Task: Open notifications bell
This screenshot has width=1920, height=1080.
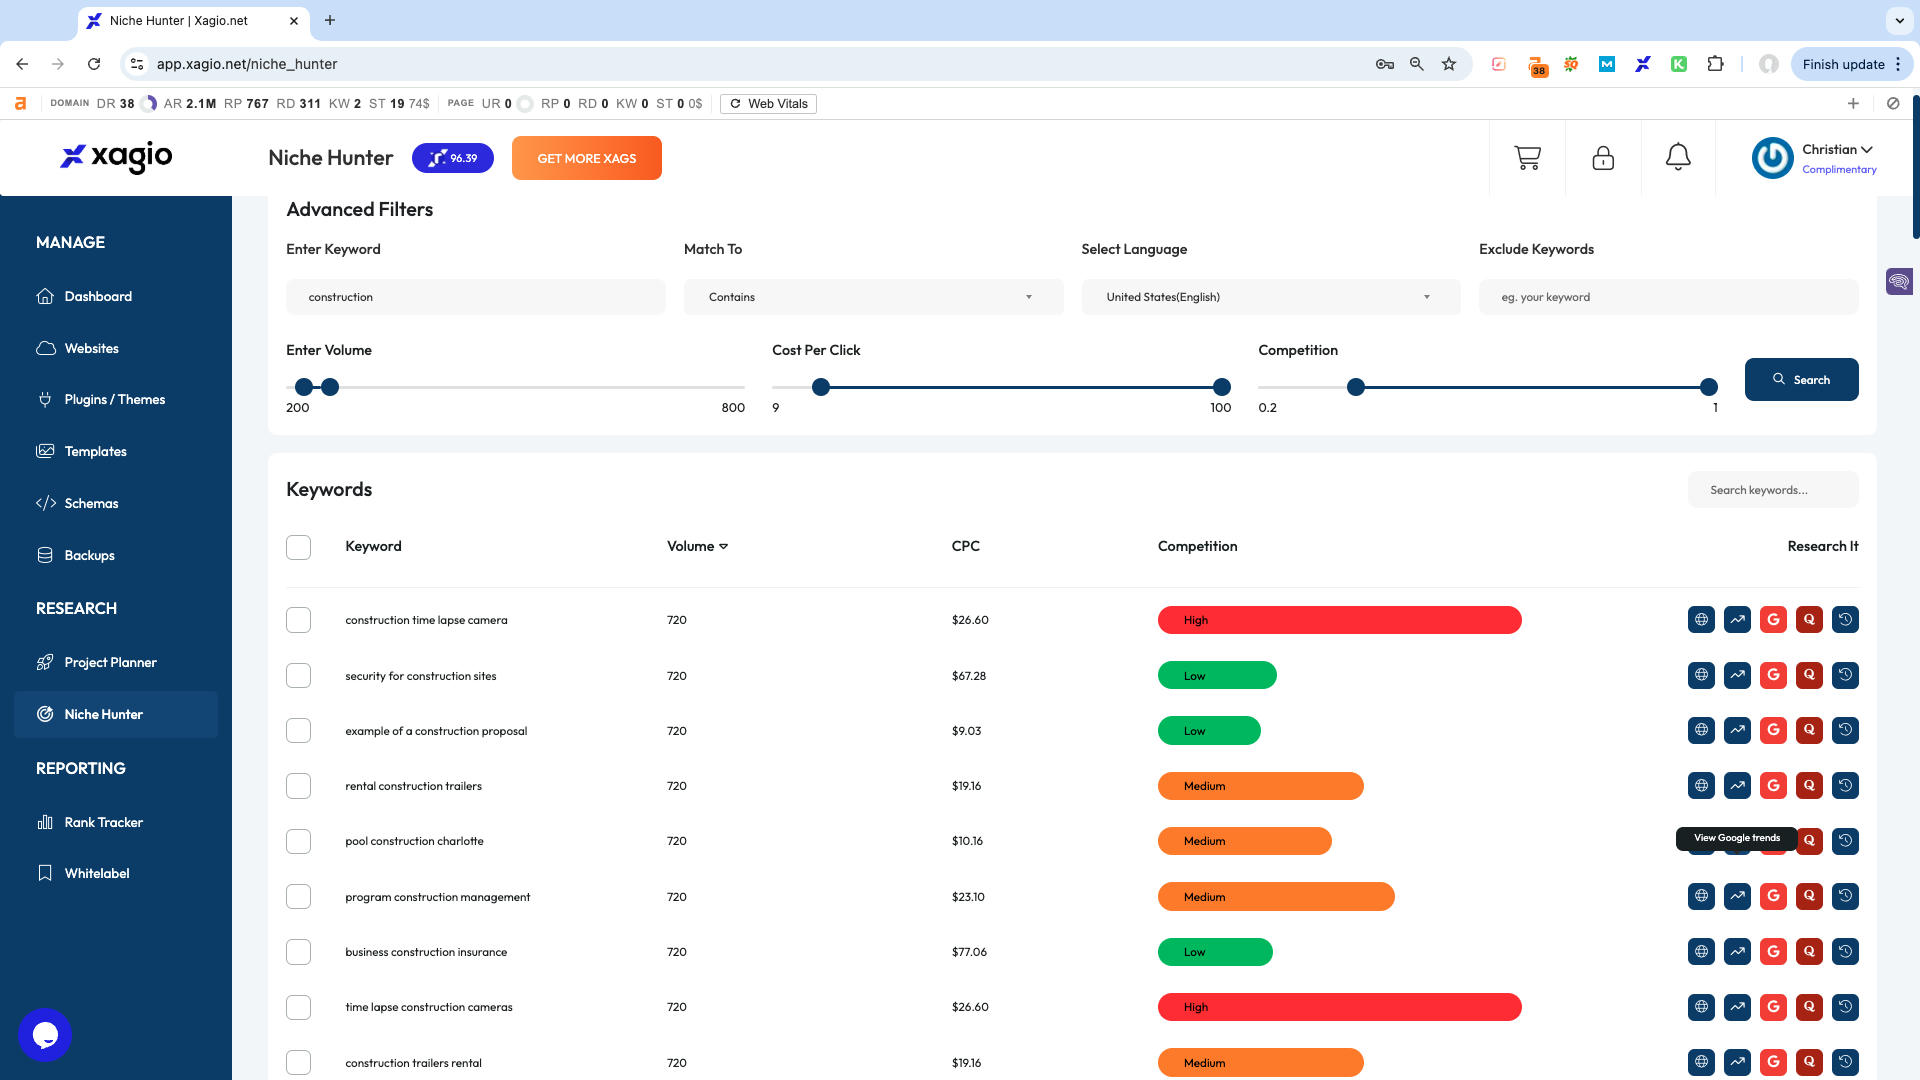Action: coord(1678,157)
